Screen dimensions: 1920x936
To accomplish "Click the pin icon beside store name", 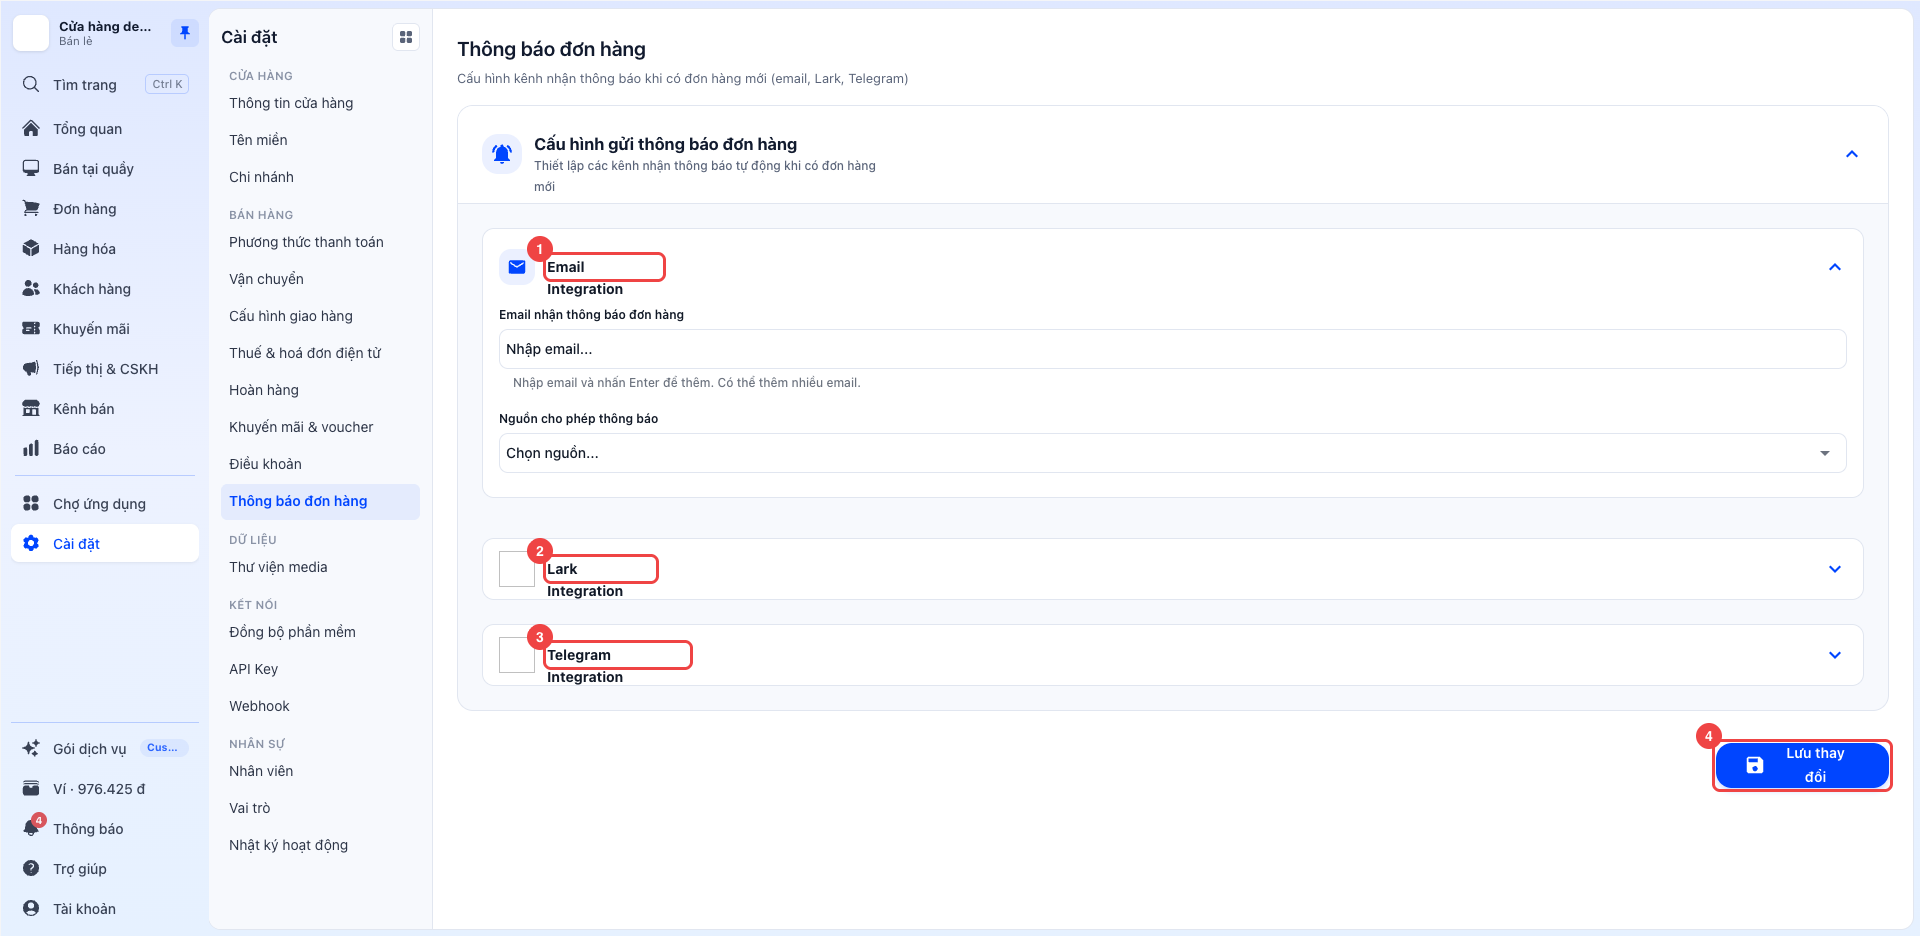I will [x=185, y=33].
